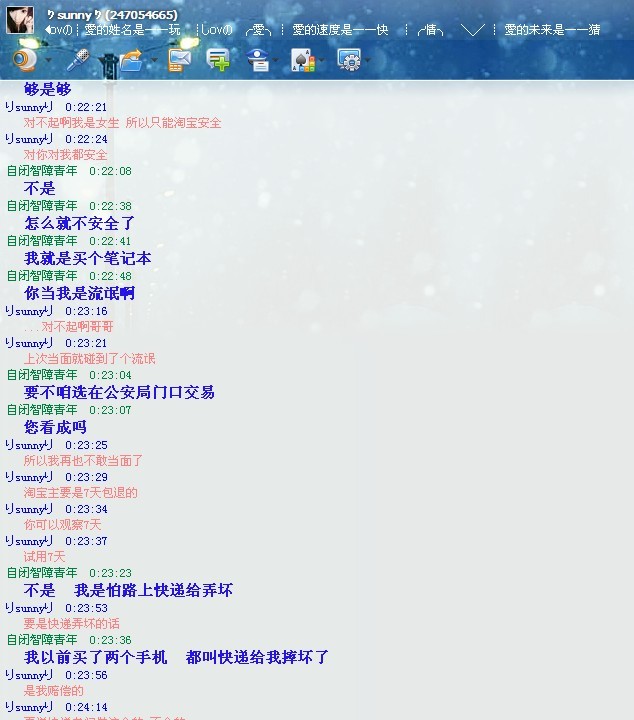634x720 pixels.
Task: Open the gear applications icon in toolbar
Action: point(348,60)
